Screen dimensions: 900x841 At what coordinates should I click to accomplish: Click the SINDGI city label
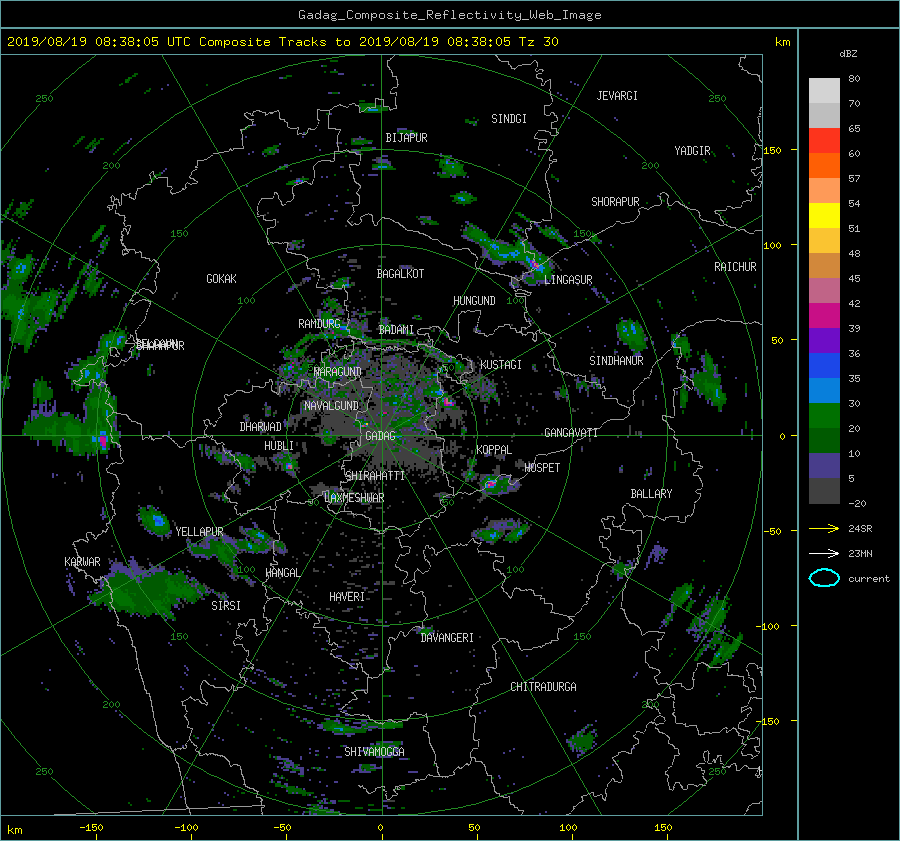pyautogui.click(x=509, y=119)
